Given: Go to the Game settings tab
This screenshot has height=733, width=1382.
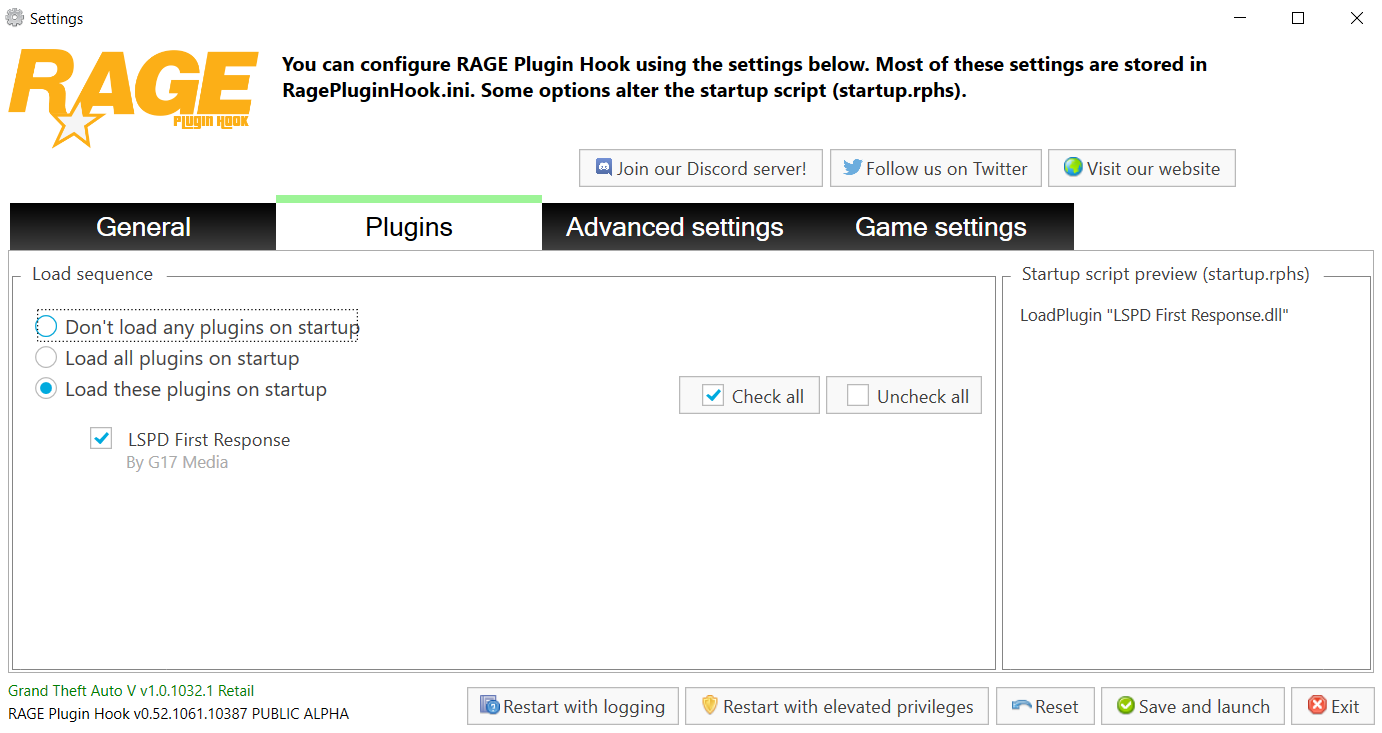Looking at the screenshot, I should pyautogui.click(x=940, y=227).
